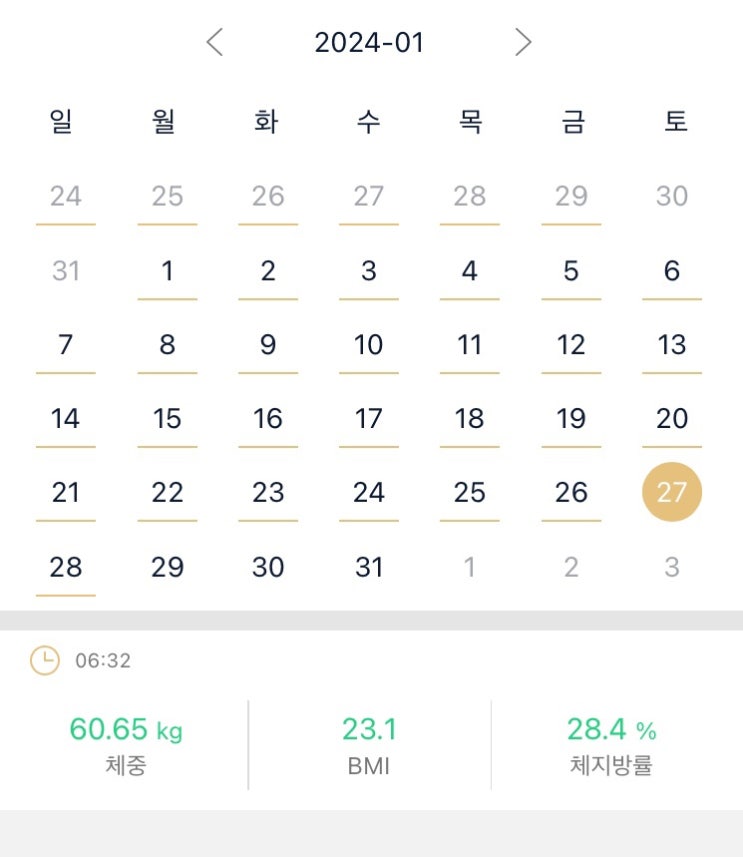Tap January 23 on the calendar
The width and height of the screenshot is (743, 857).
point(268,492)
